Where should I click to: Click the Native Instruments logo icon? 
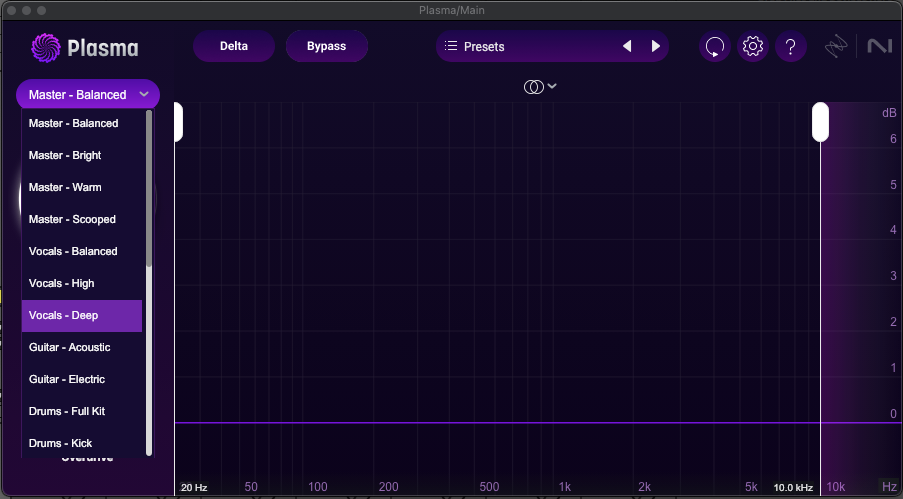pyautogui.click(x=879, y=46)
